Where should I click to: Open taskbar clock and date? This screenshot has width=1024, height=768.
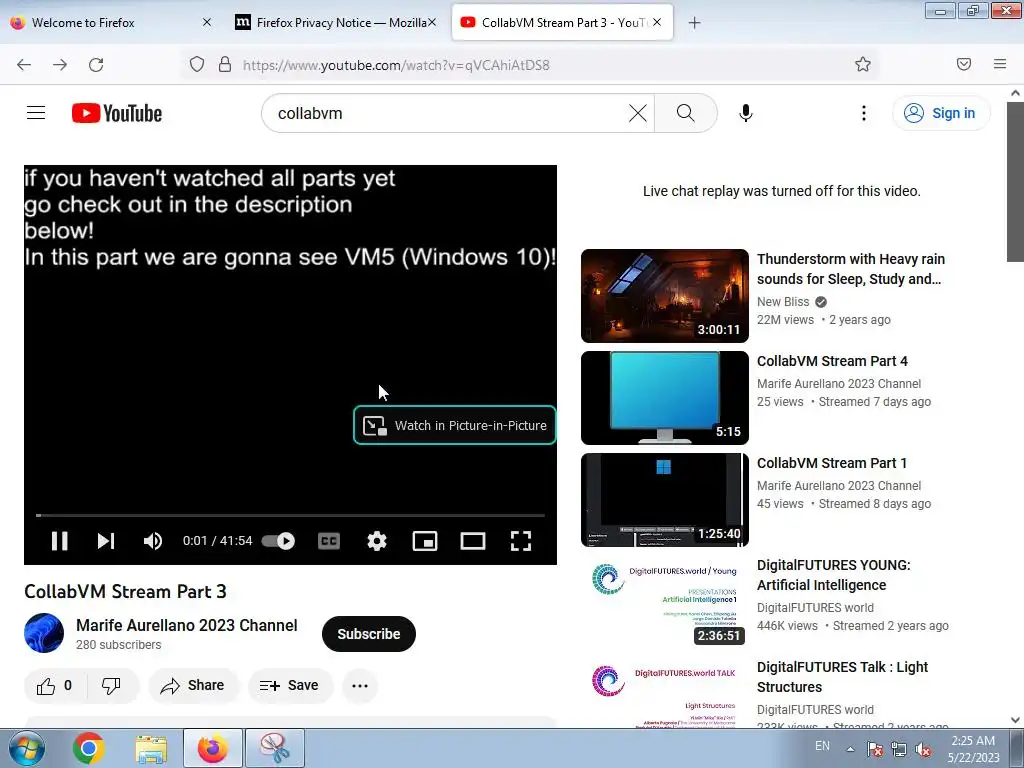pyautogui.click(x=973, y=749)
